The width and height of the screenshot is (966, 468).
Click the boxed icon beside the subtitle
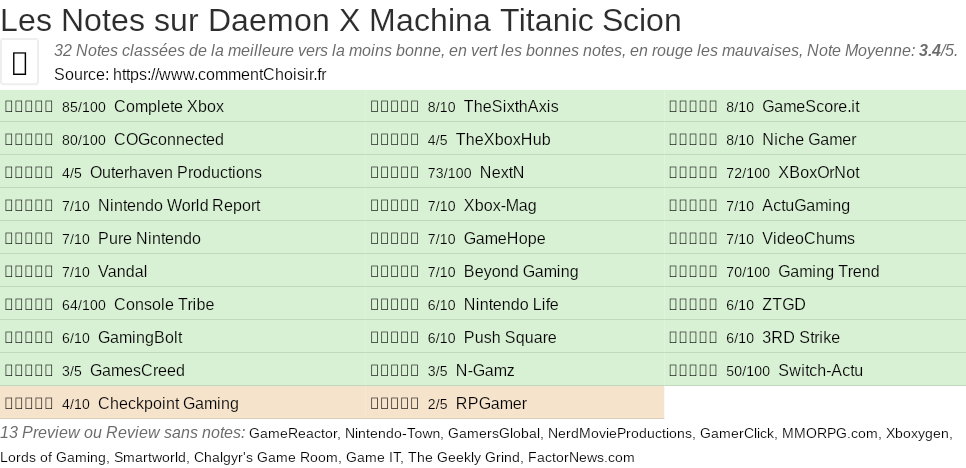click(20, 63)
